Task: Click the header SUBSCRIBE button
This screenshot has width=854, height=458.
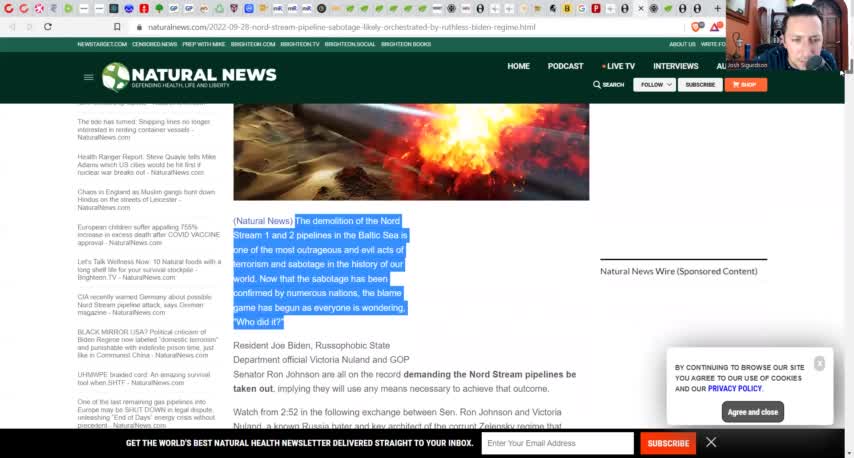Action: 700,85
